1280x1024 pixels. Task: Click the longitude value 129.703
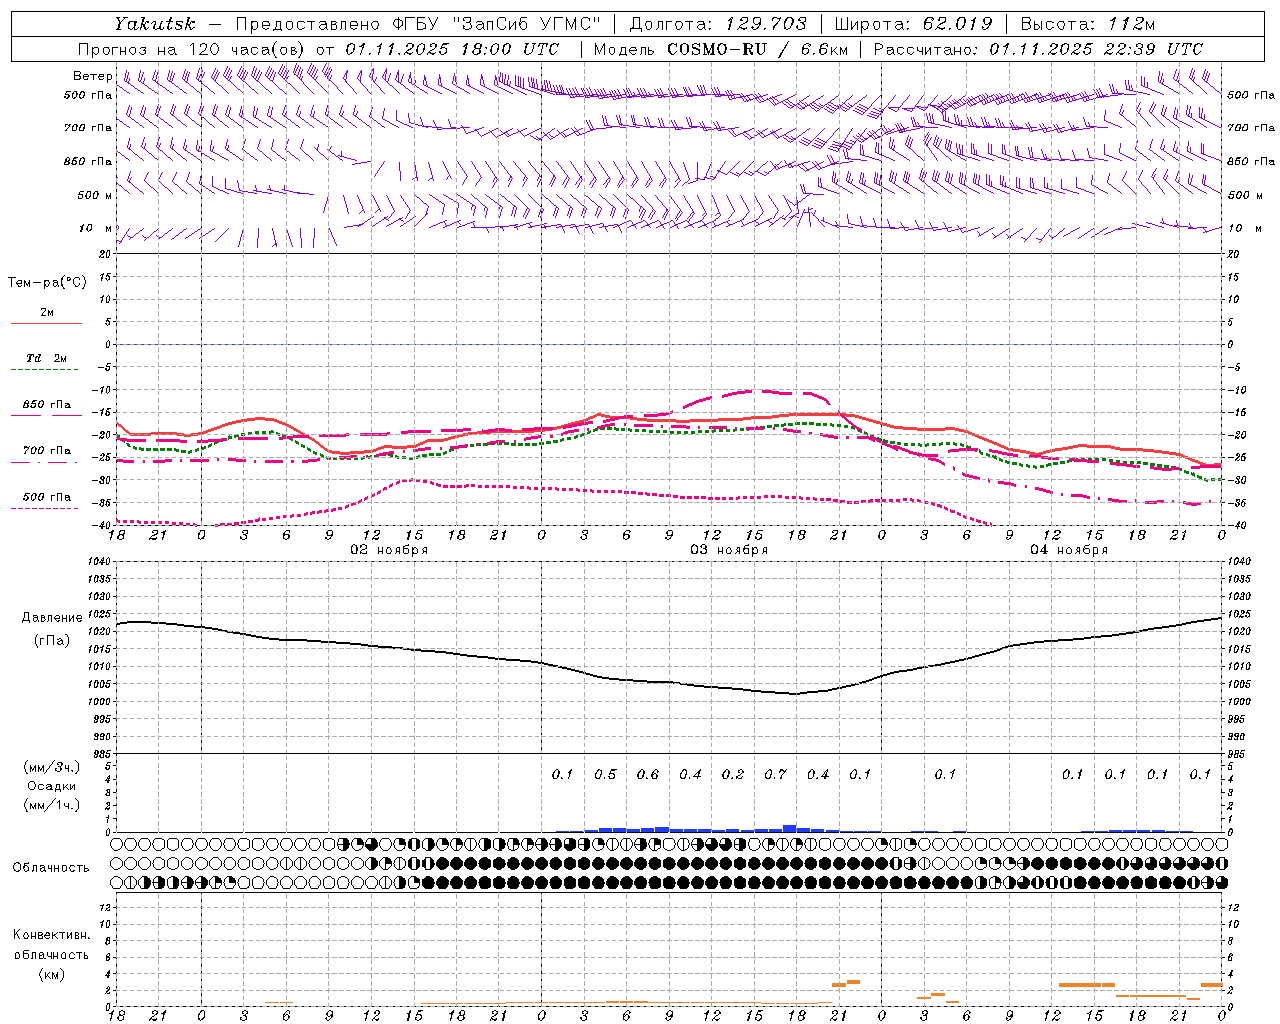click(x=766, y=23)
